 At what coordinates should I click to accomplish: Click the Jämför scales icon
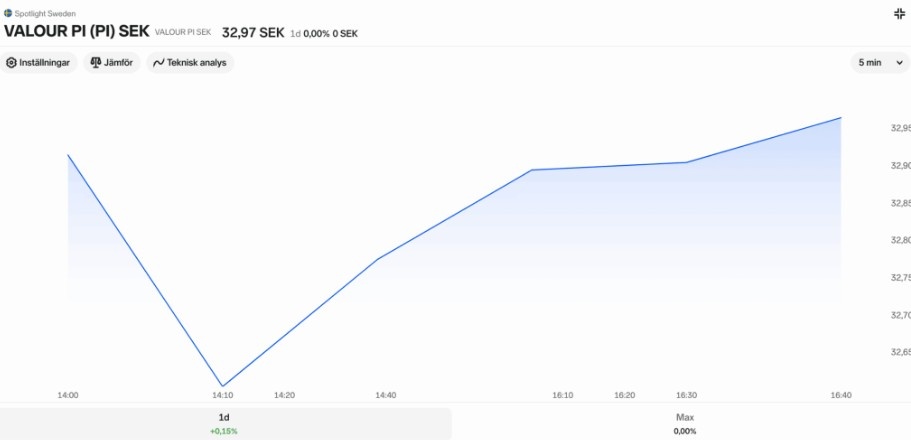[x=96, y=63]
